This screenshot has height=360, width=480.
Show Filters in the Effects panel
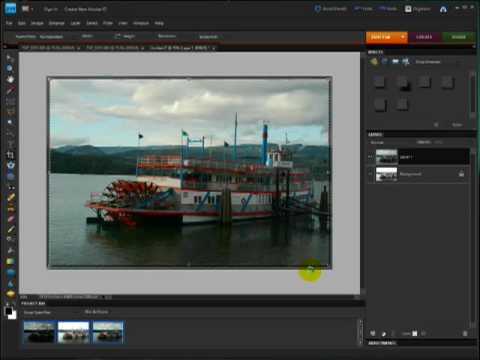point(374,62)
